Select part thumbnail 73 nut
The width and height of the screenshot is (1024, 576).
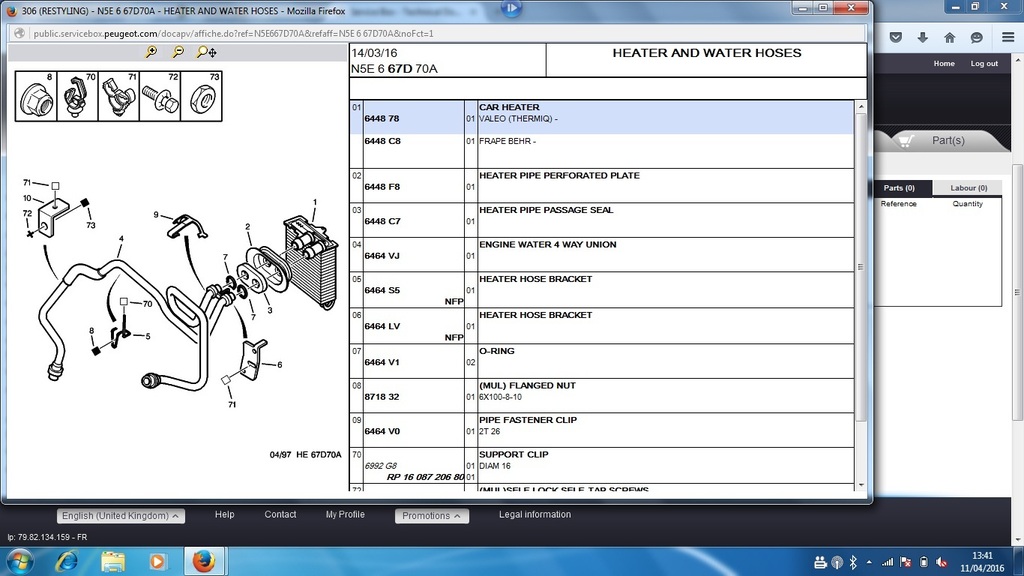click(201, 97)
